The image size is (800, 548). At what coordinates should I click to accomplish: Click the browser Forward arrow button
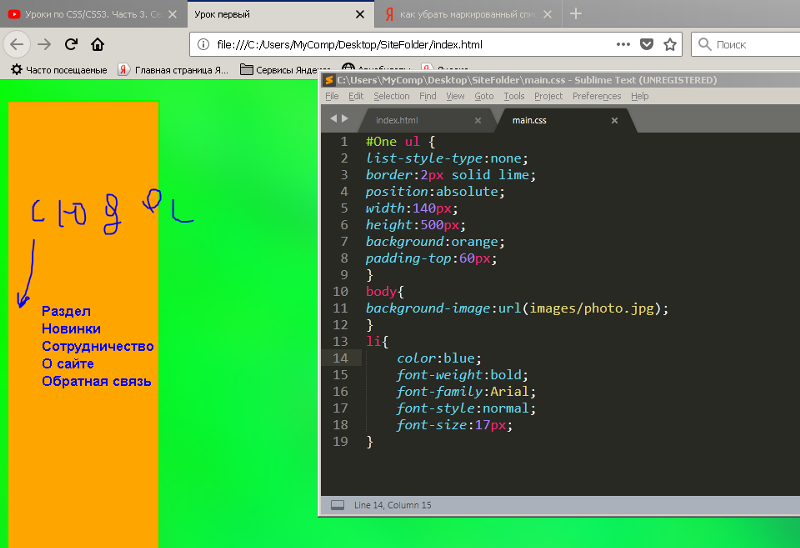(44, 44)
